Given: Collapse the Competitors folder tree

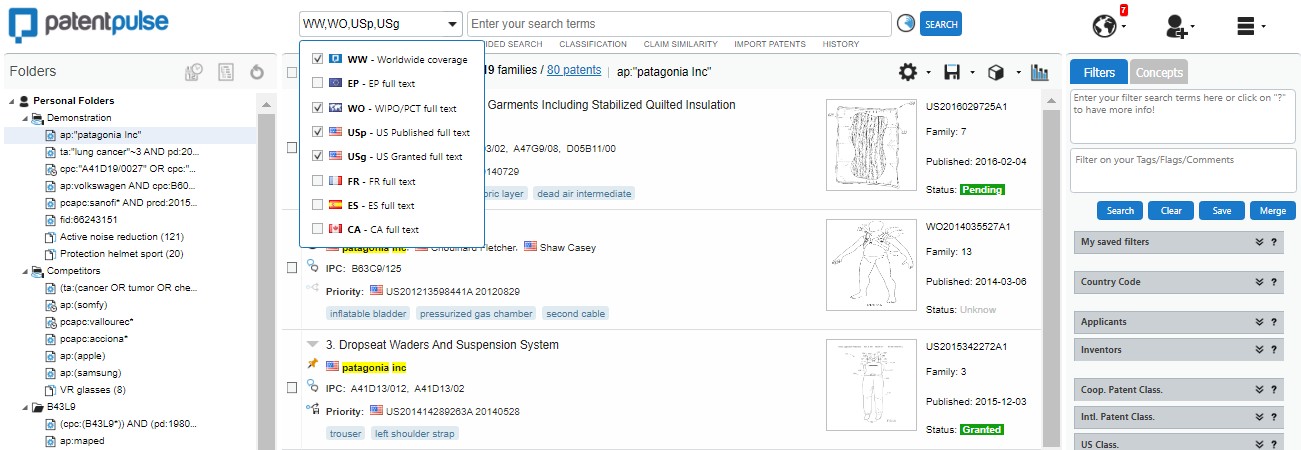Looking at the screenshot, I should point(24,271).
